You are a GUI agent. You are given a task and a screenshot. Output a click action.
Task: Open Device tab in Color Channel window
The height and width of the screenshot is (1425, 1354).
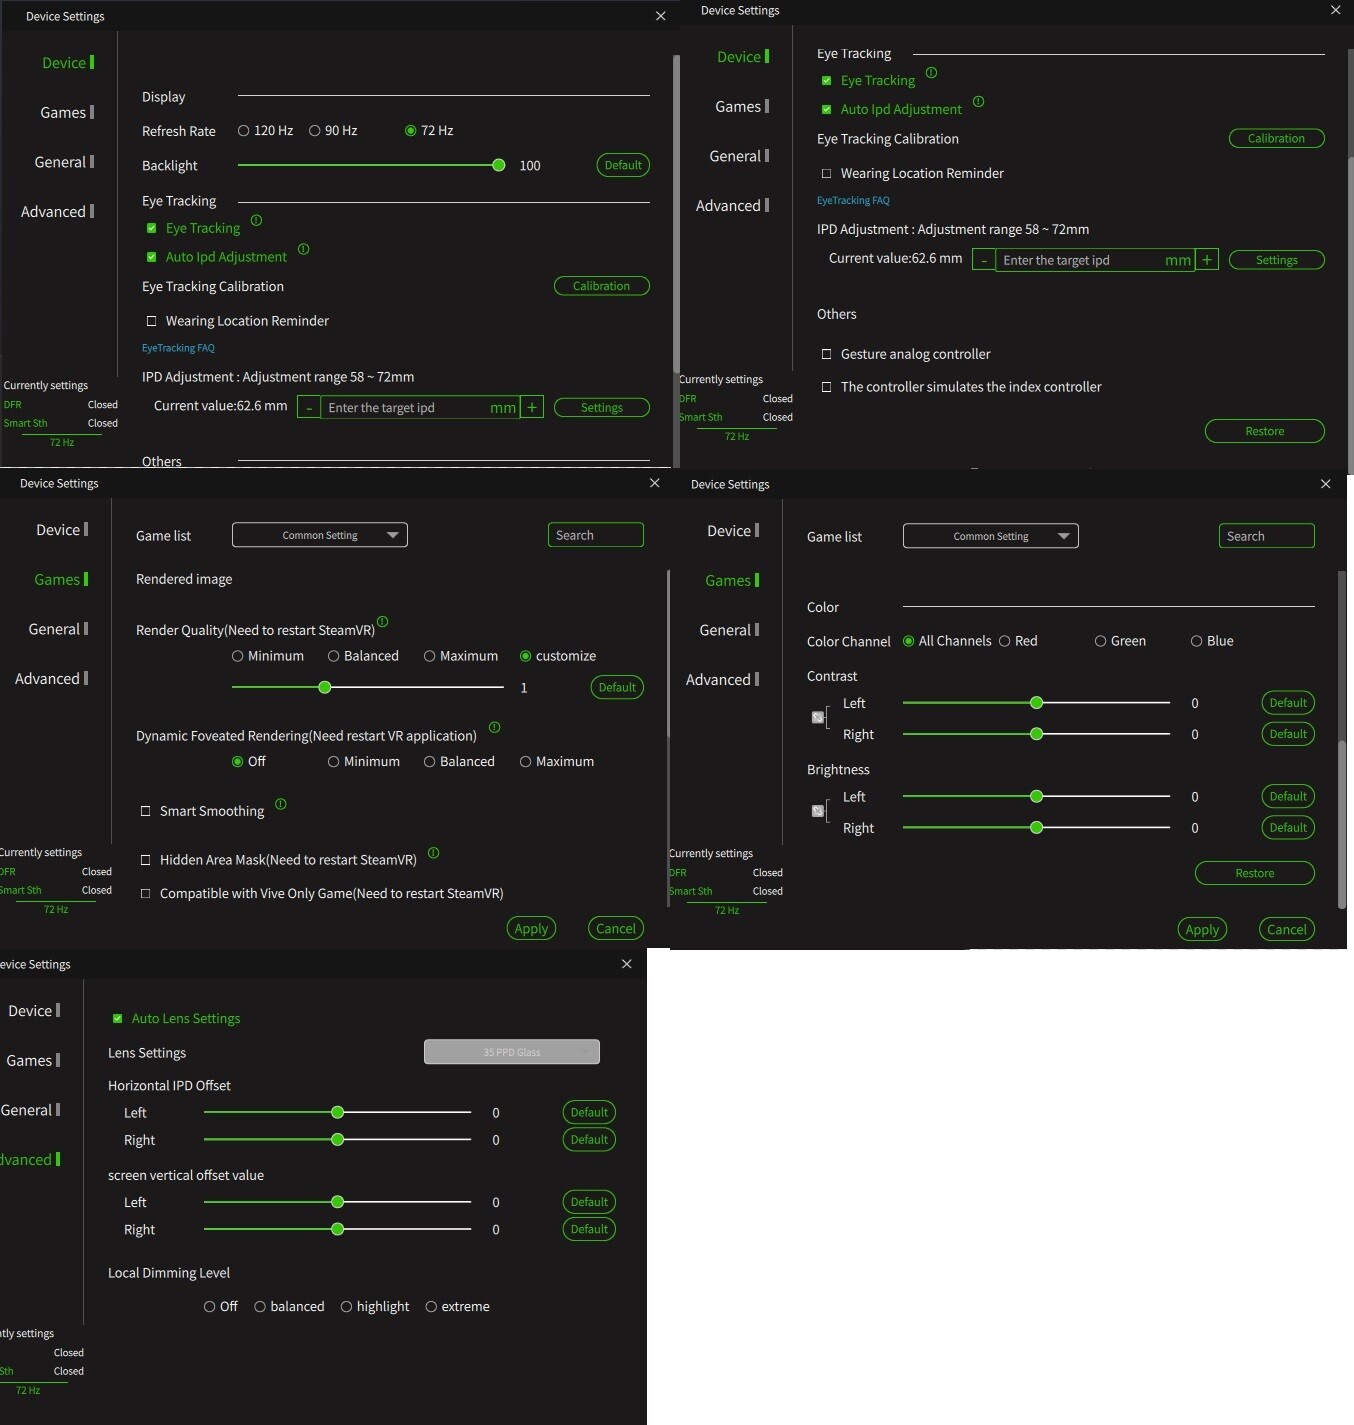point(733,531)
